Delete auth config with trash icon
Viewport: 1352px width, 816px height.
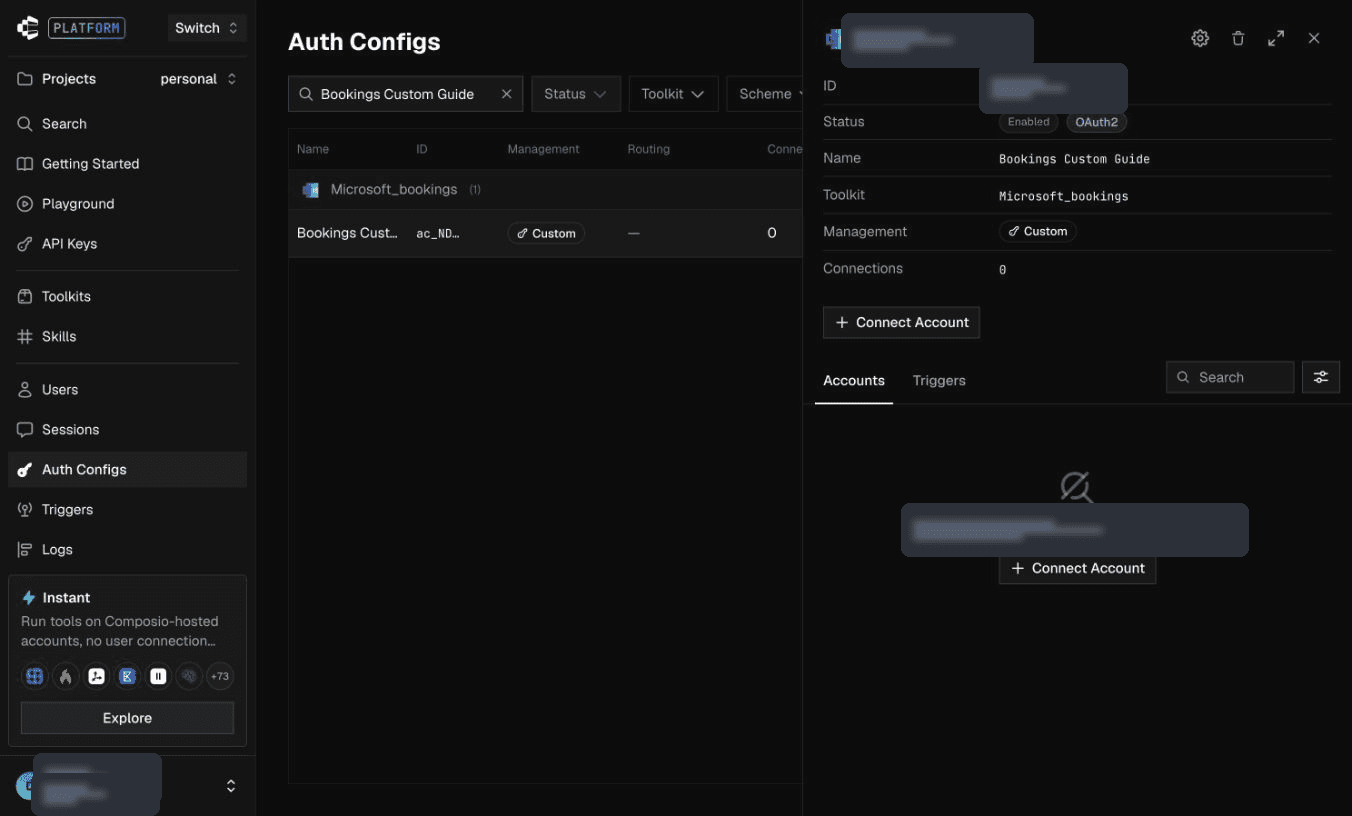tap(1238, 38)
